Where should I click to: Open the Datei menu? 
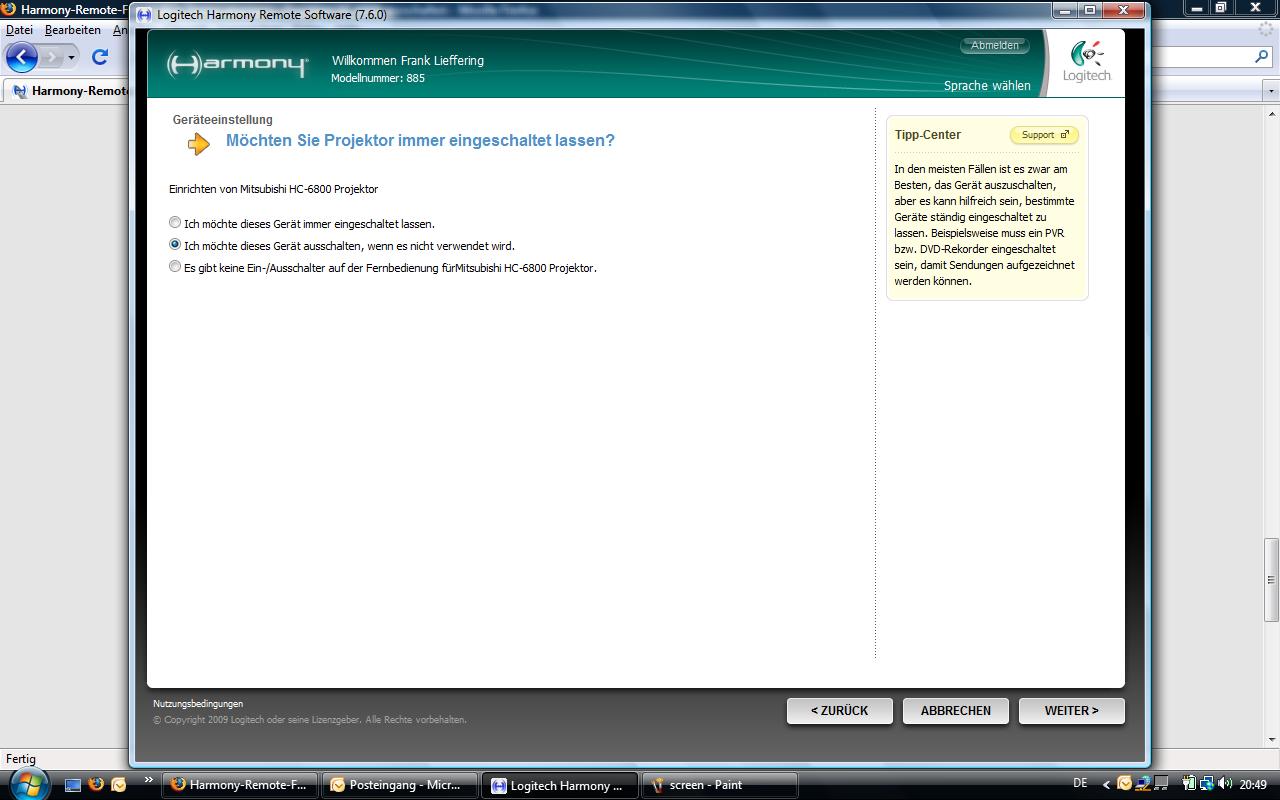coord(19,30)
